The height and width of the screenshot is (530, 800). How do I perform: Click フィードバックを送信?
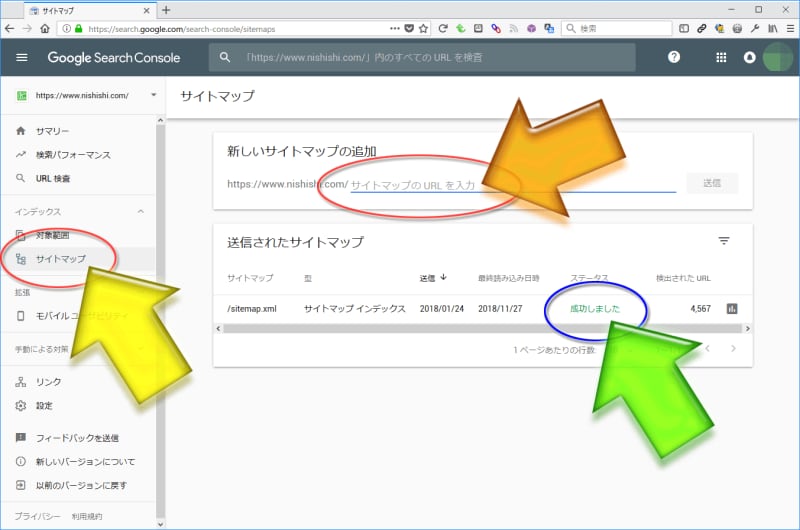(78, 438)
